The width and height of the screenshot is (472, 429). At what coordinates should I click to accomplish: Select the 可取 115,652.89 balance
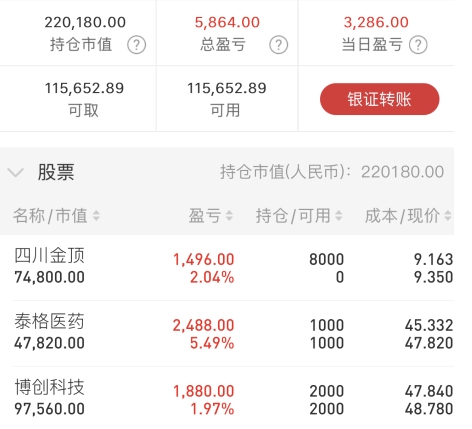[x=84, y=88]
